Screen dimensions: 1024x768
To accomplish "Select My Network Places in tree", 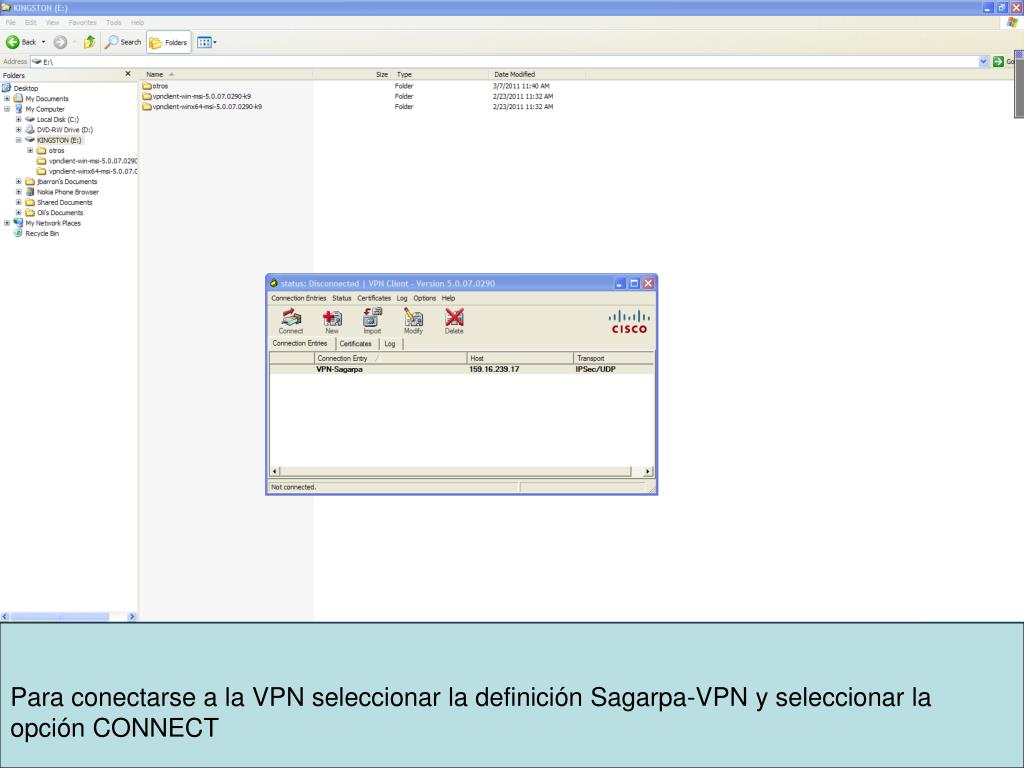I will tap(53, 223).
